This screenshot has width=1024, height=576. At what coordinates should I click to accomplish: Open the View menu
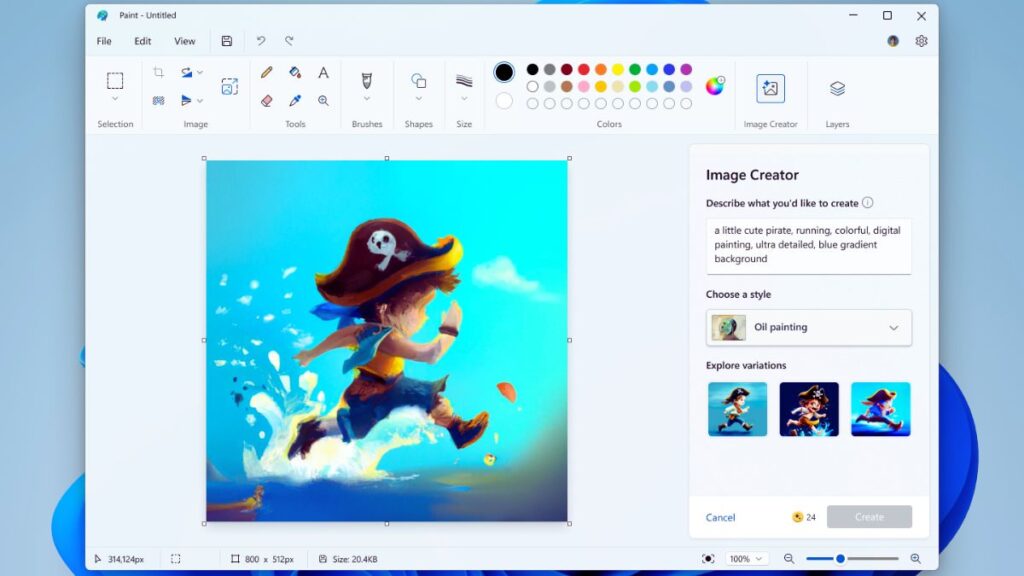coord(184,41)
